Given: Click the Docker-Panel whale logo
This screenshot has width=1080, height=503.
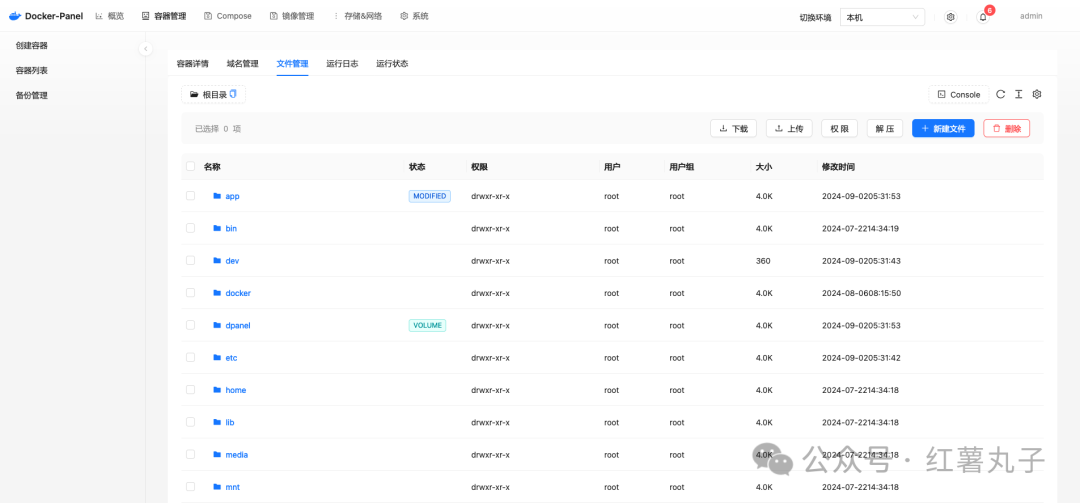Looking at the screenshot, I should pyautogui.click(x=15, y=16).
